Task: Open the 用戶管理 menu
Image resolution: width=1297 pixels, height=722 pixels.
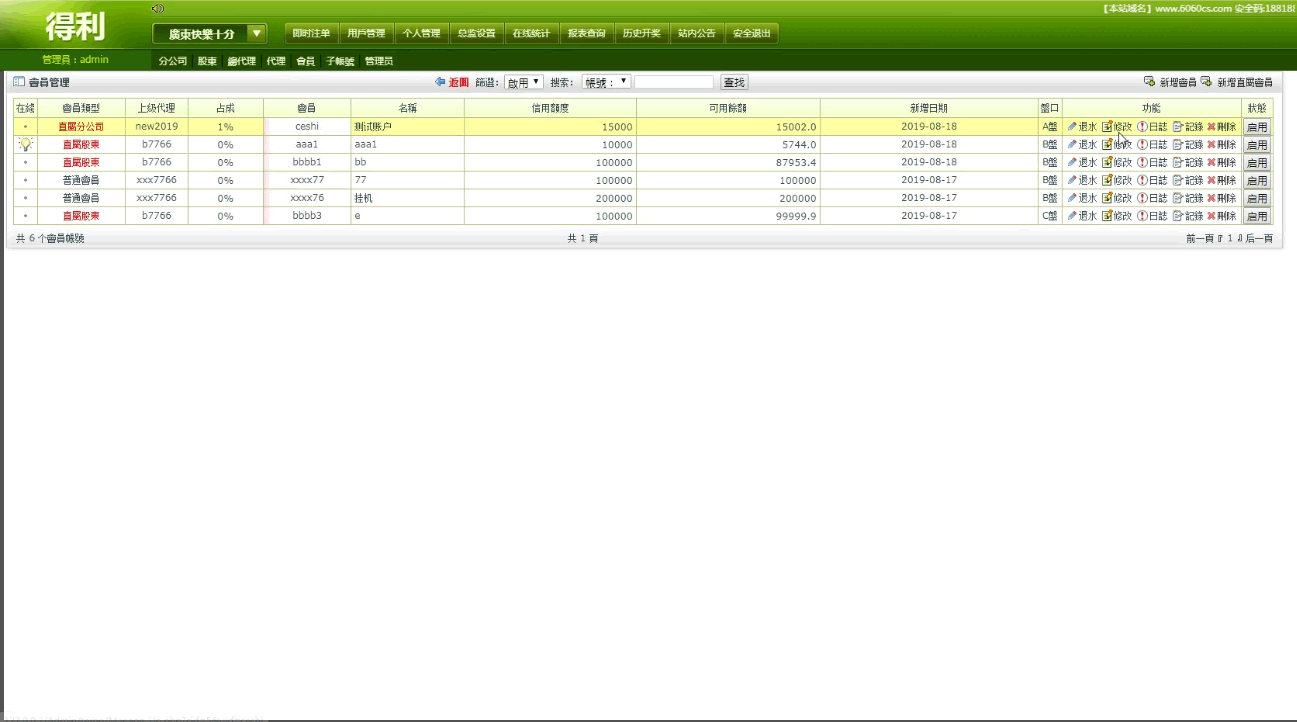Action: 366,34
